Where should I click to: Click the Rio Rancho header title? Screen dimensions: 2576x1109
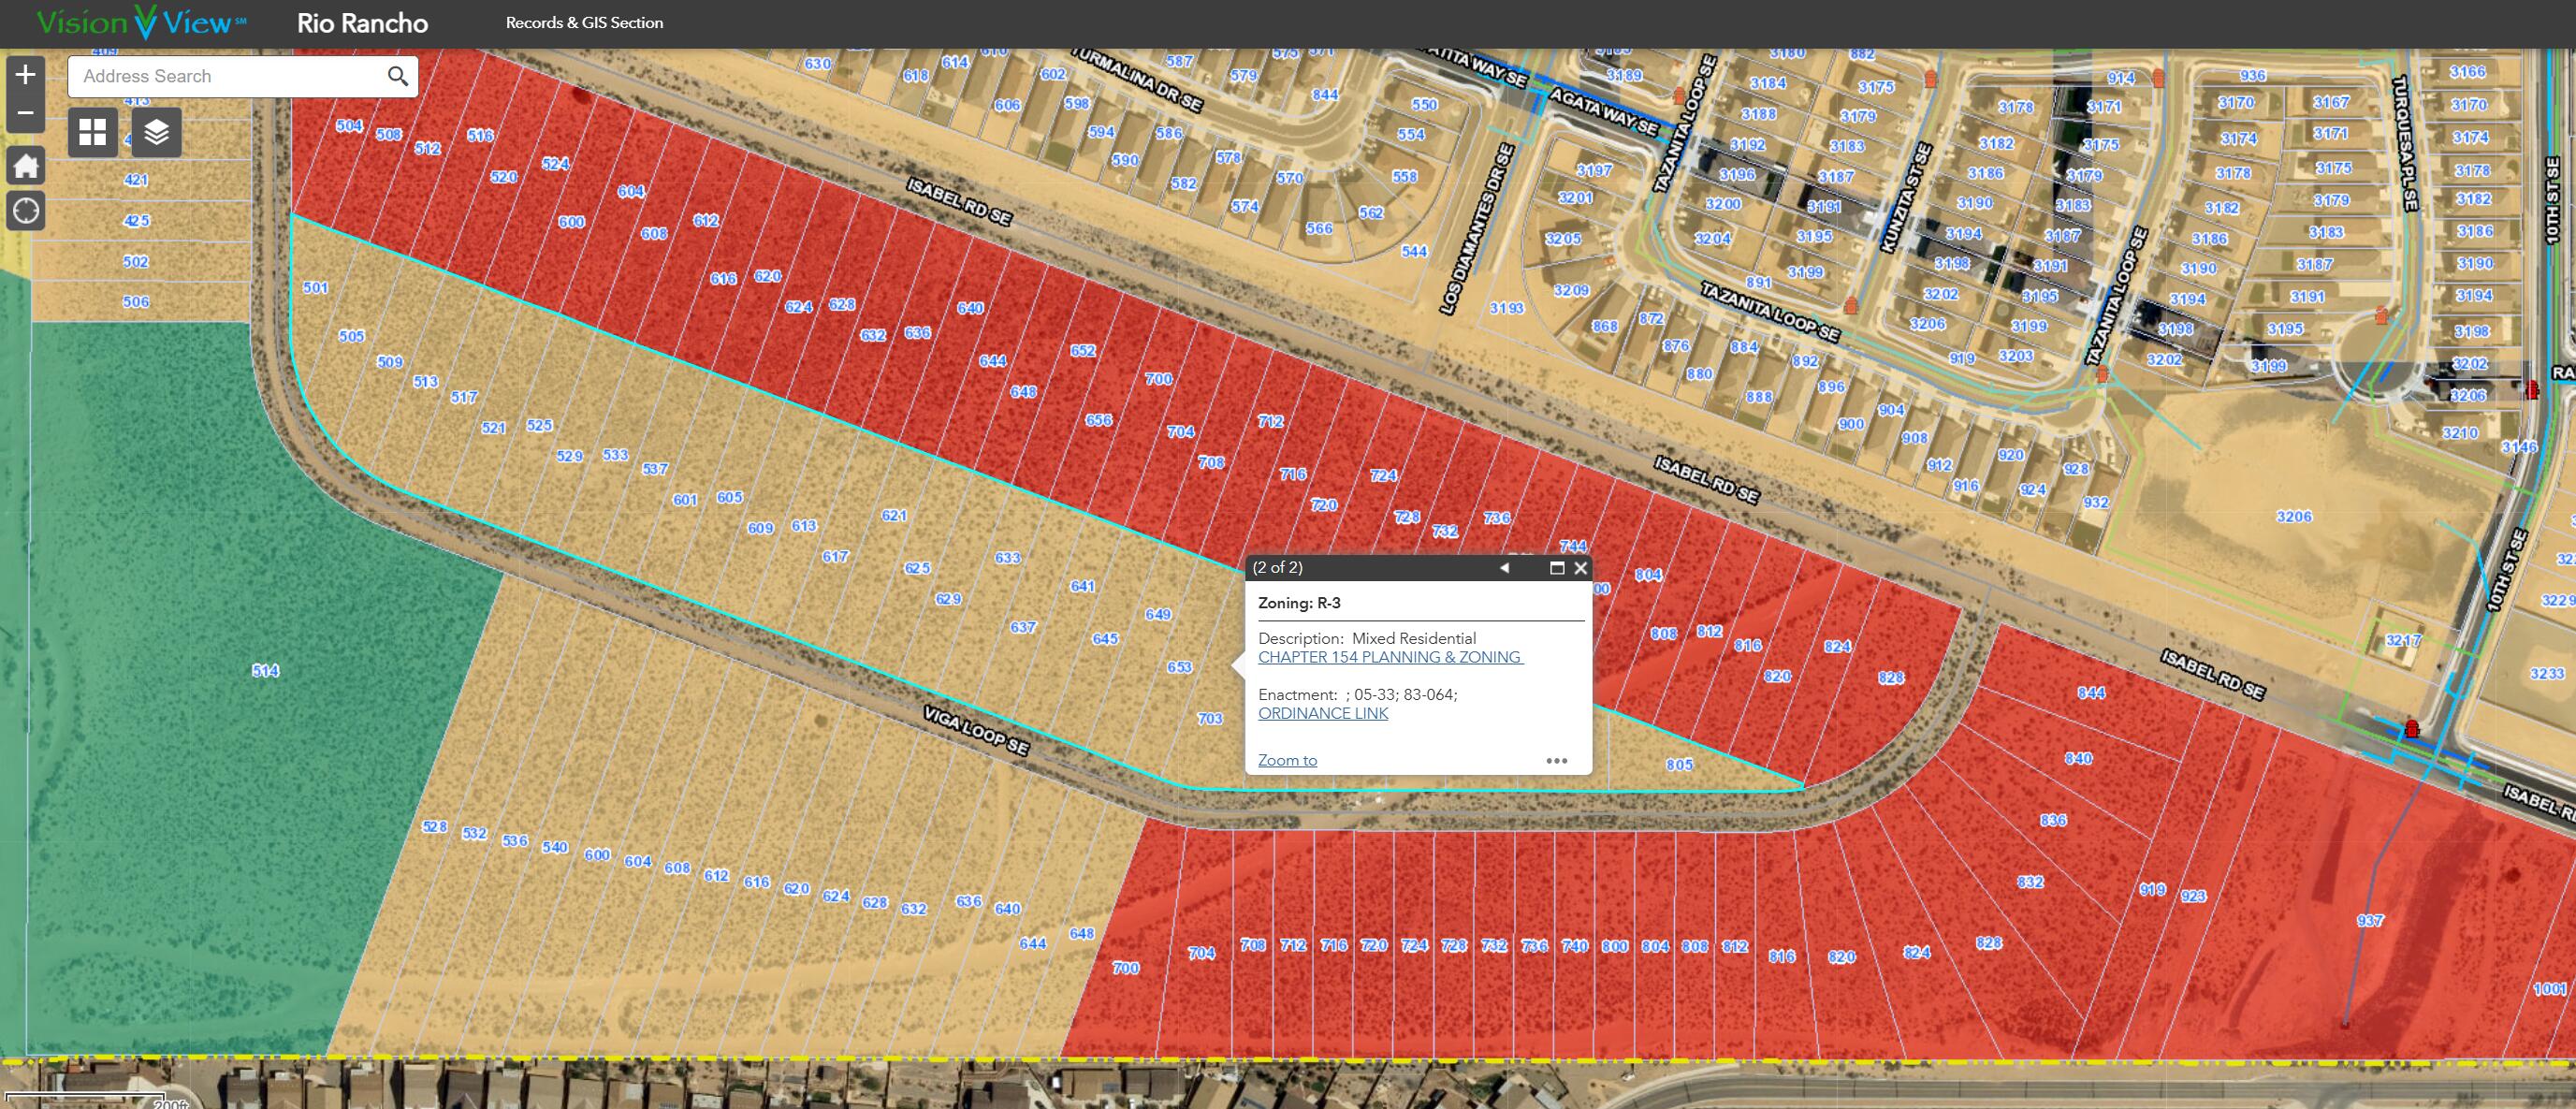pyautogui.click(x=362, y=23)
